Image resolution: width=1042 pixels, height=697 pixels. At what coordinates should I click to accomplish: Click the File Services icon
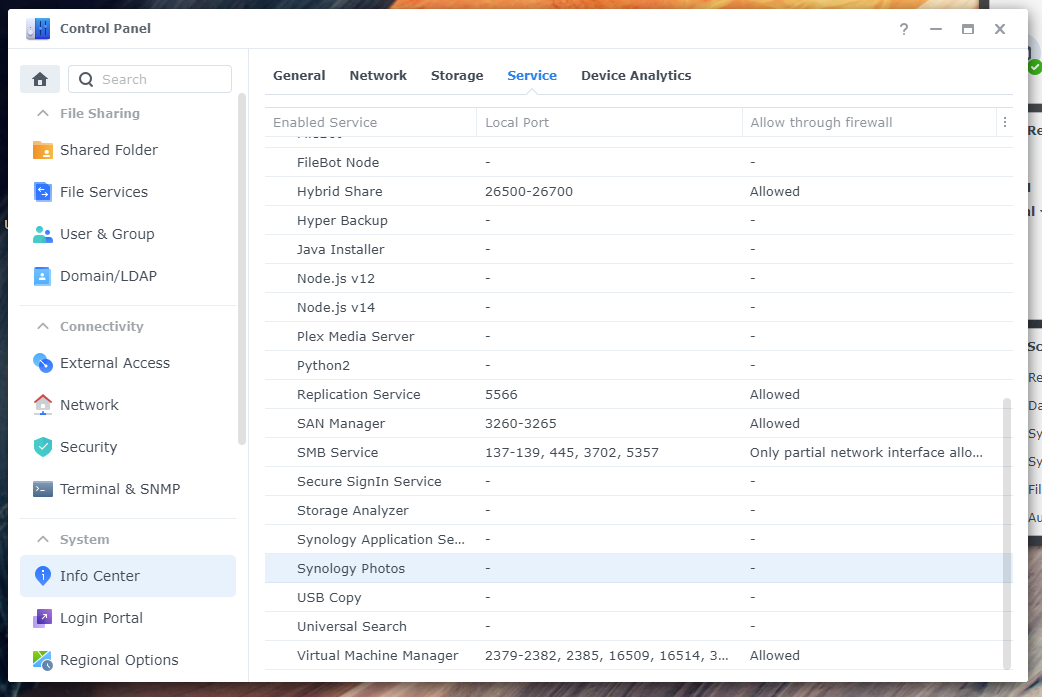click(x=43, y=192)
